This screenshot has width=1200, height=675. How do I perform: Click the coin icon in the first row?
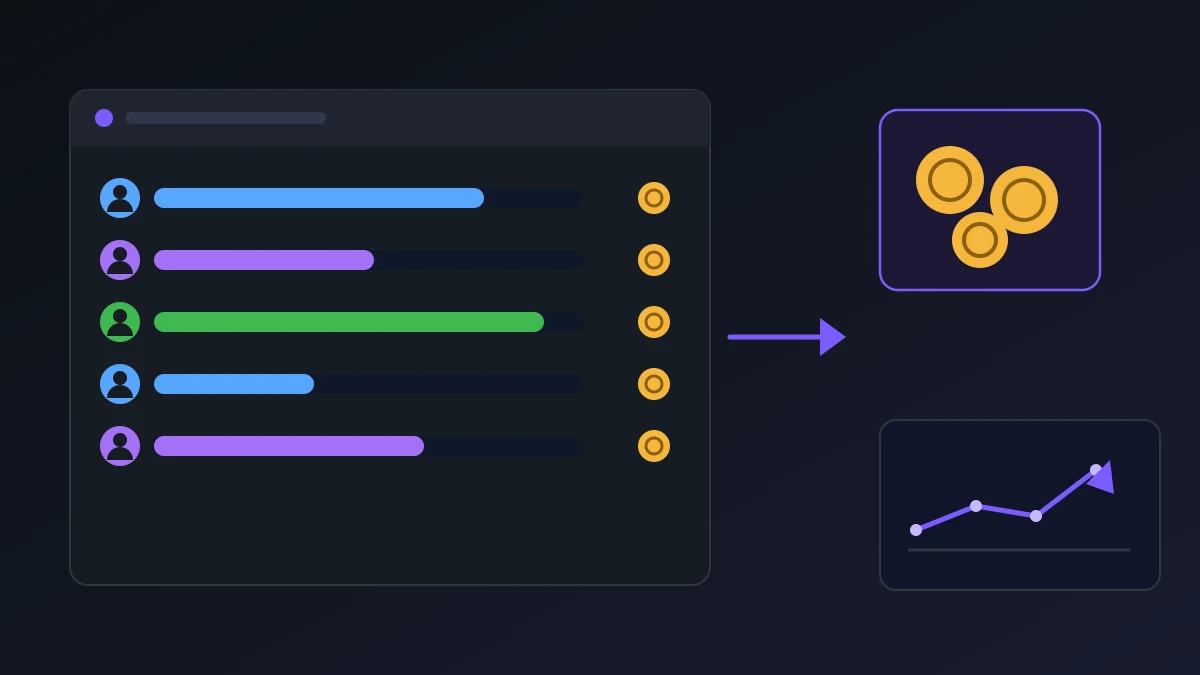[x=654, y=198]
